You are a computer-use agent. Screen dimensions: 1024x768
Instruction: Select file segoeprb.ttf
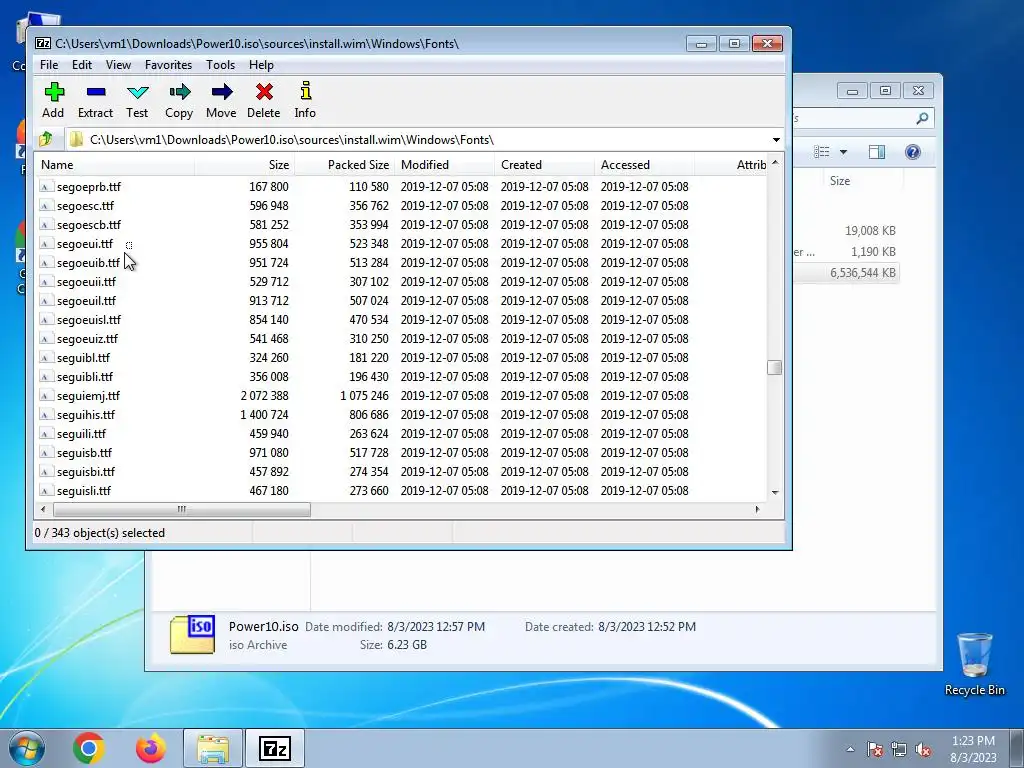tap(89, 187)
